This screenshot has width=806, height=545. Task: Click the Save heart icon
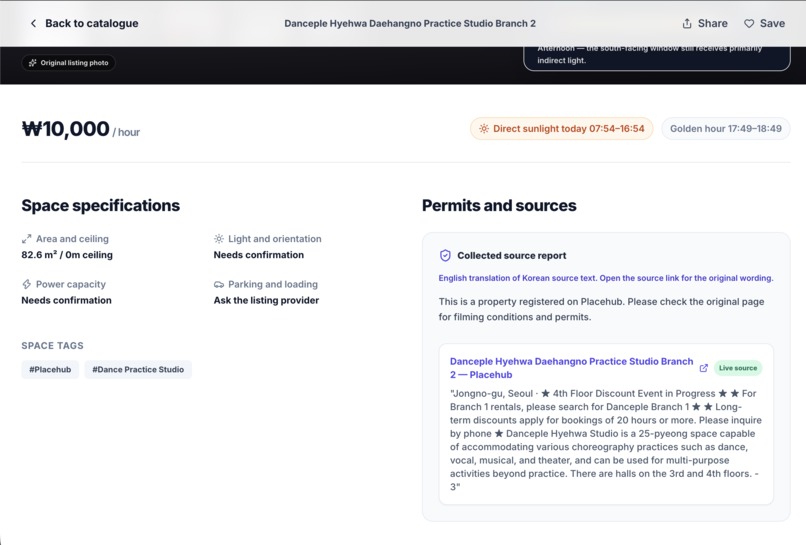click(749, 24)
